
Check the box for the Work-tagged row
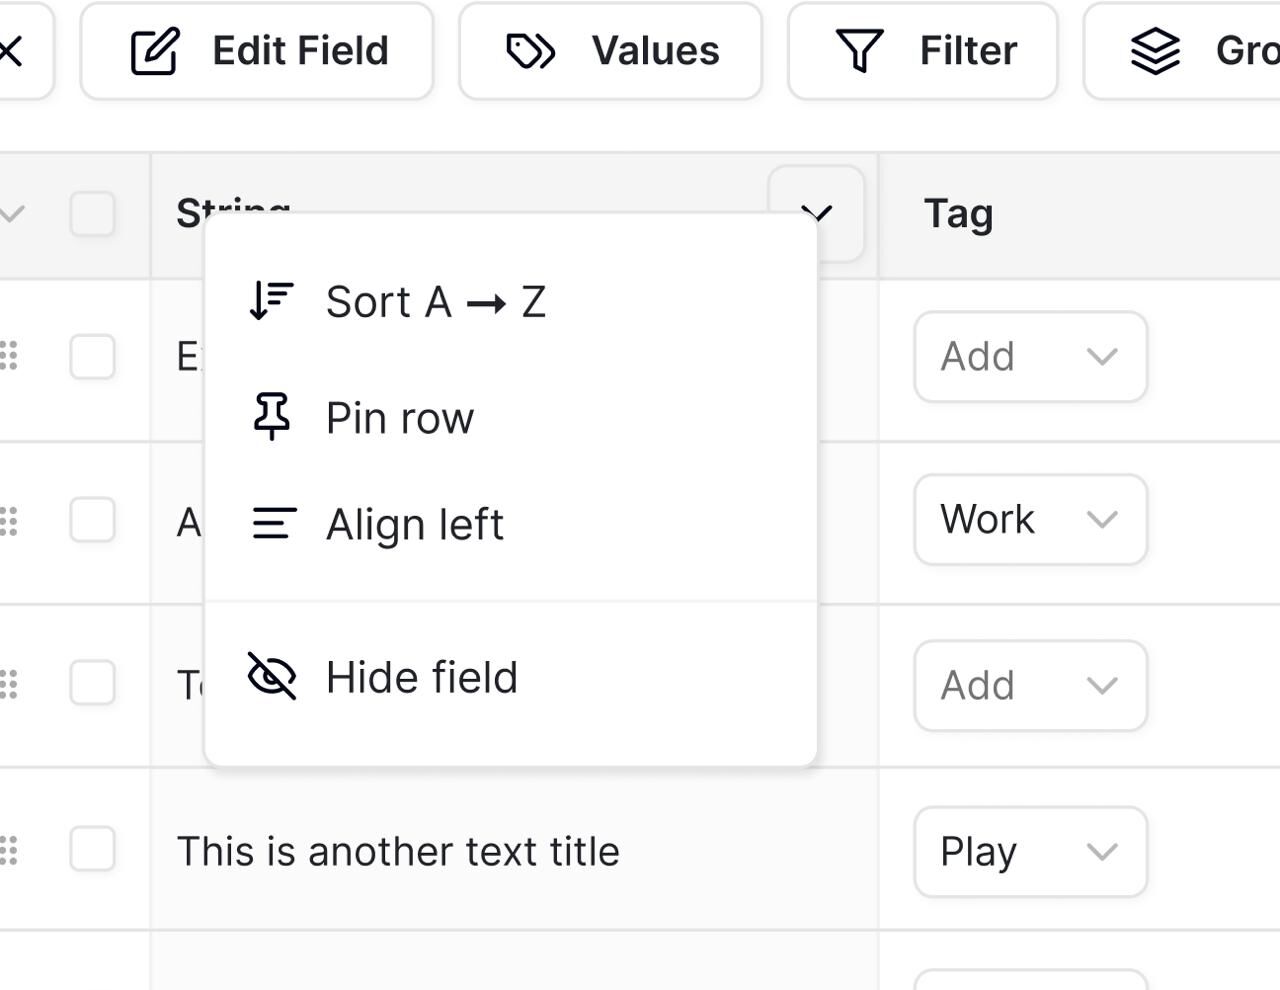coord(92,520)
